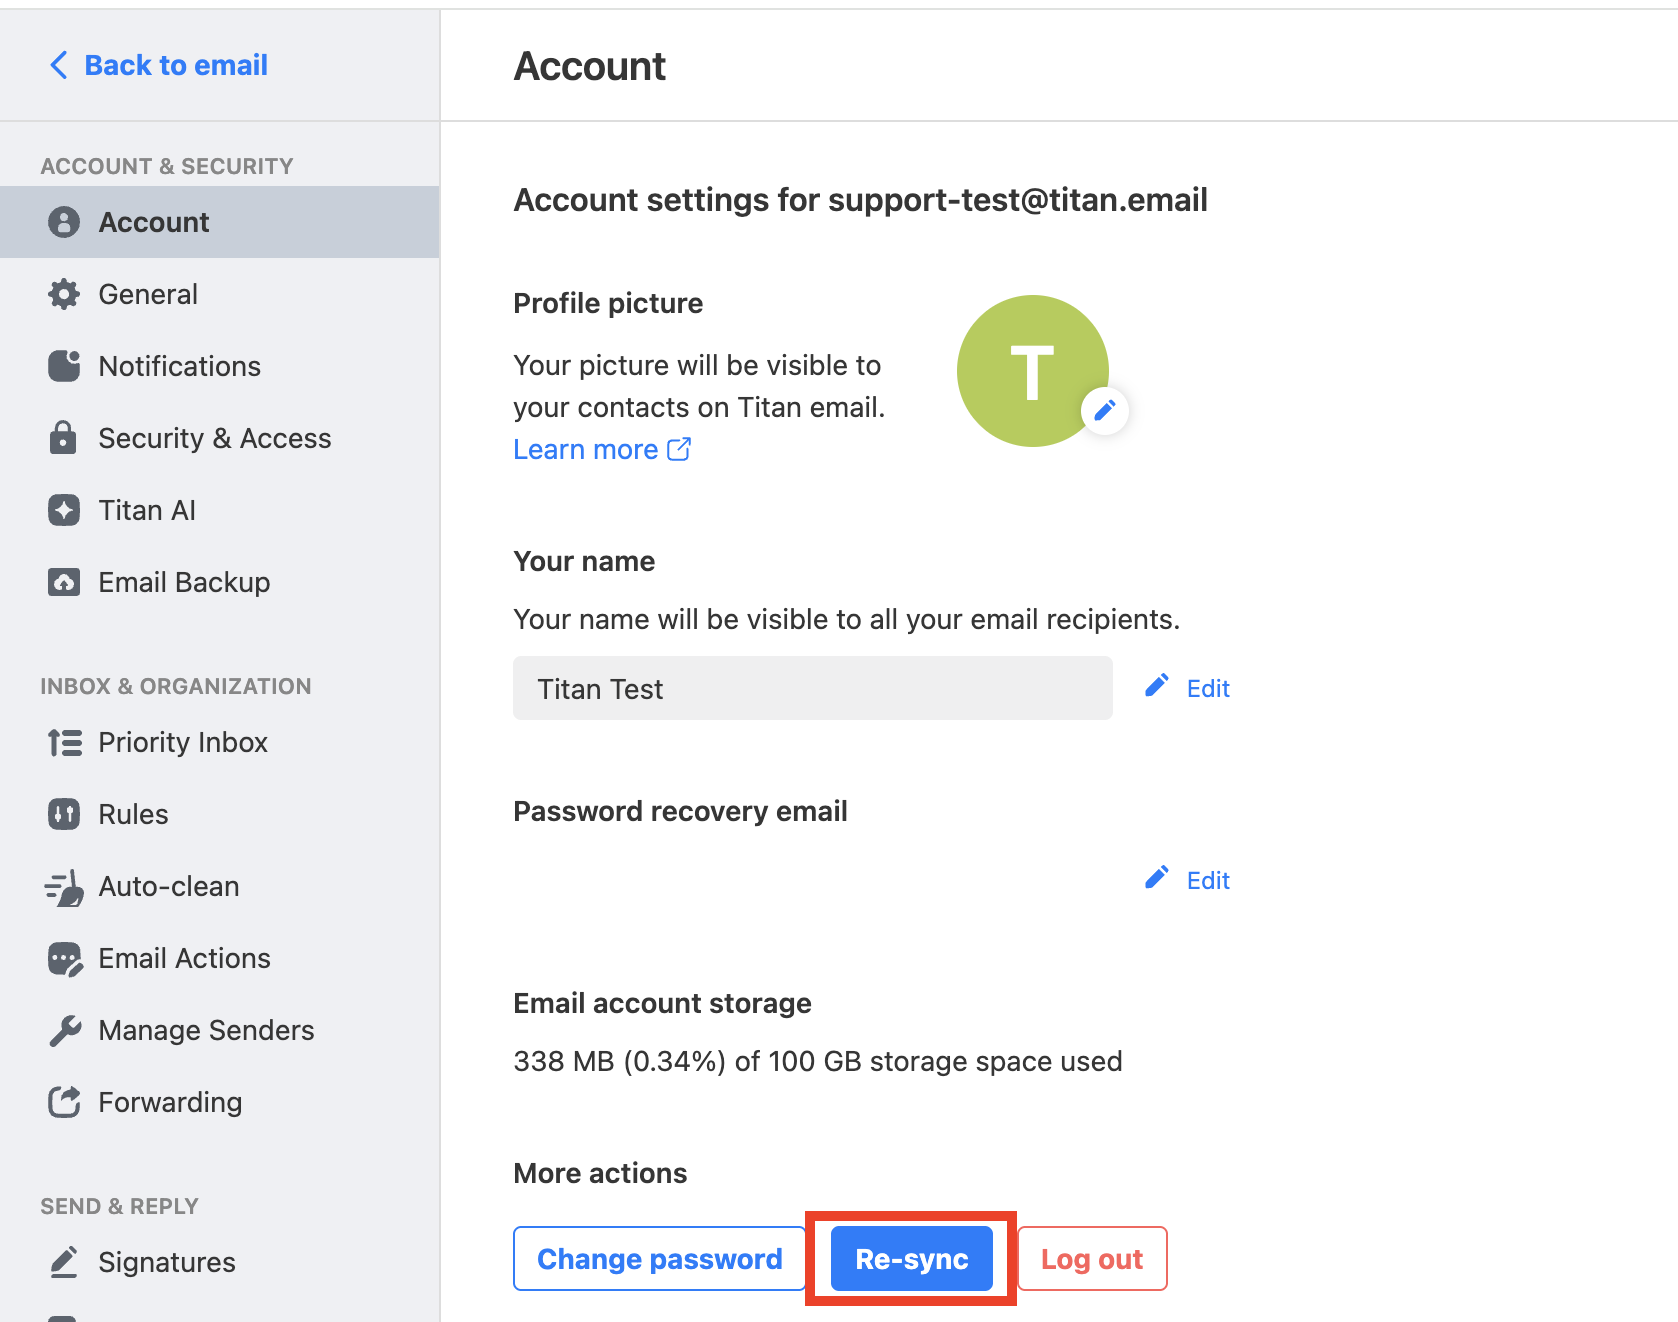Click the pencil icon beside Your name
This screenshot has height=1322, width=1678.
[x=1157, y=686]
